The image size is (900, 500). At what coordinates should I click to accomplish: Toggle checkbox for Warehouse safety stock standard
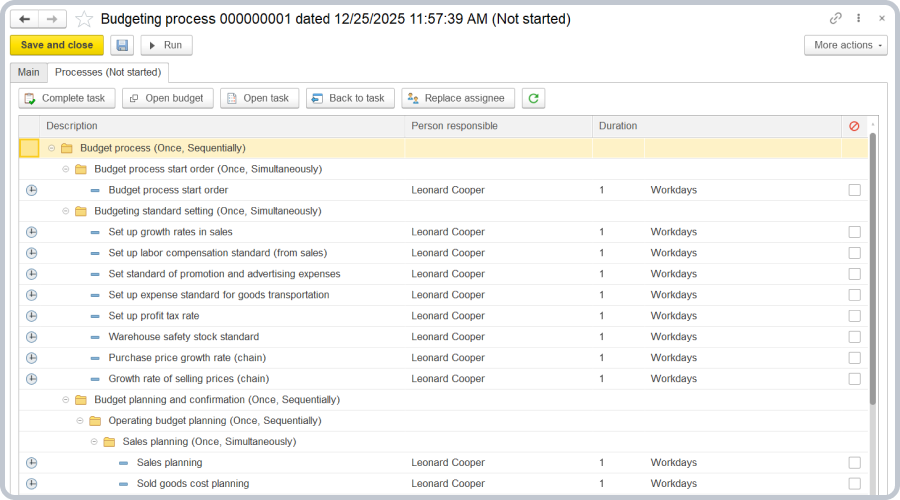click(x=854, y=337)
